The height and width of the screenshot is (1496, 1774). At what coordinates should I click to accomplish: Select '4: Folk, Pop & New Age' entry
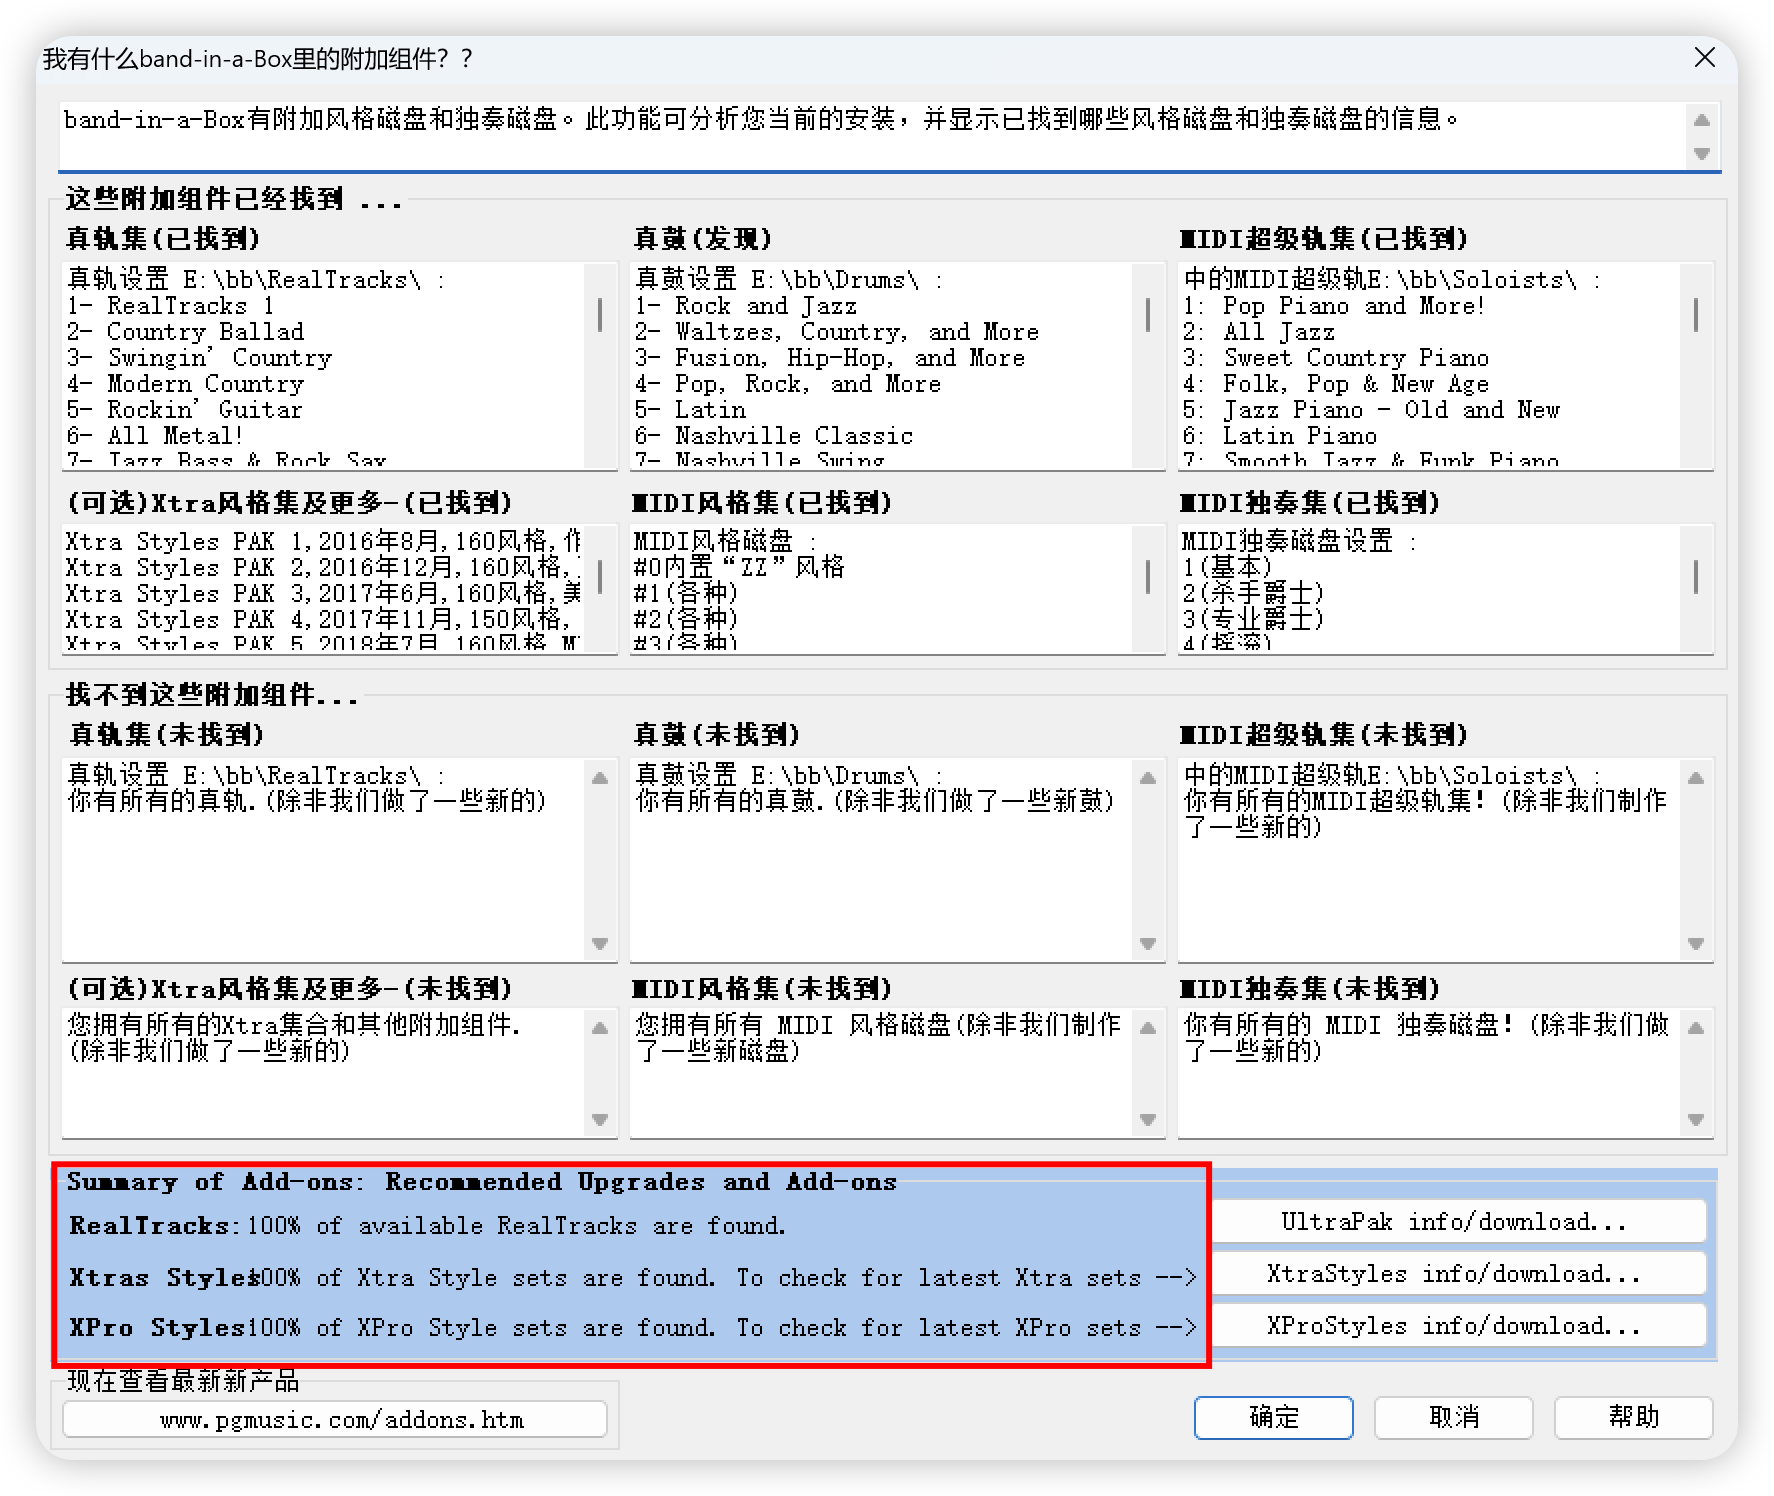pyautogui.click(x=1336, y=384)
